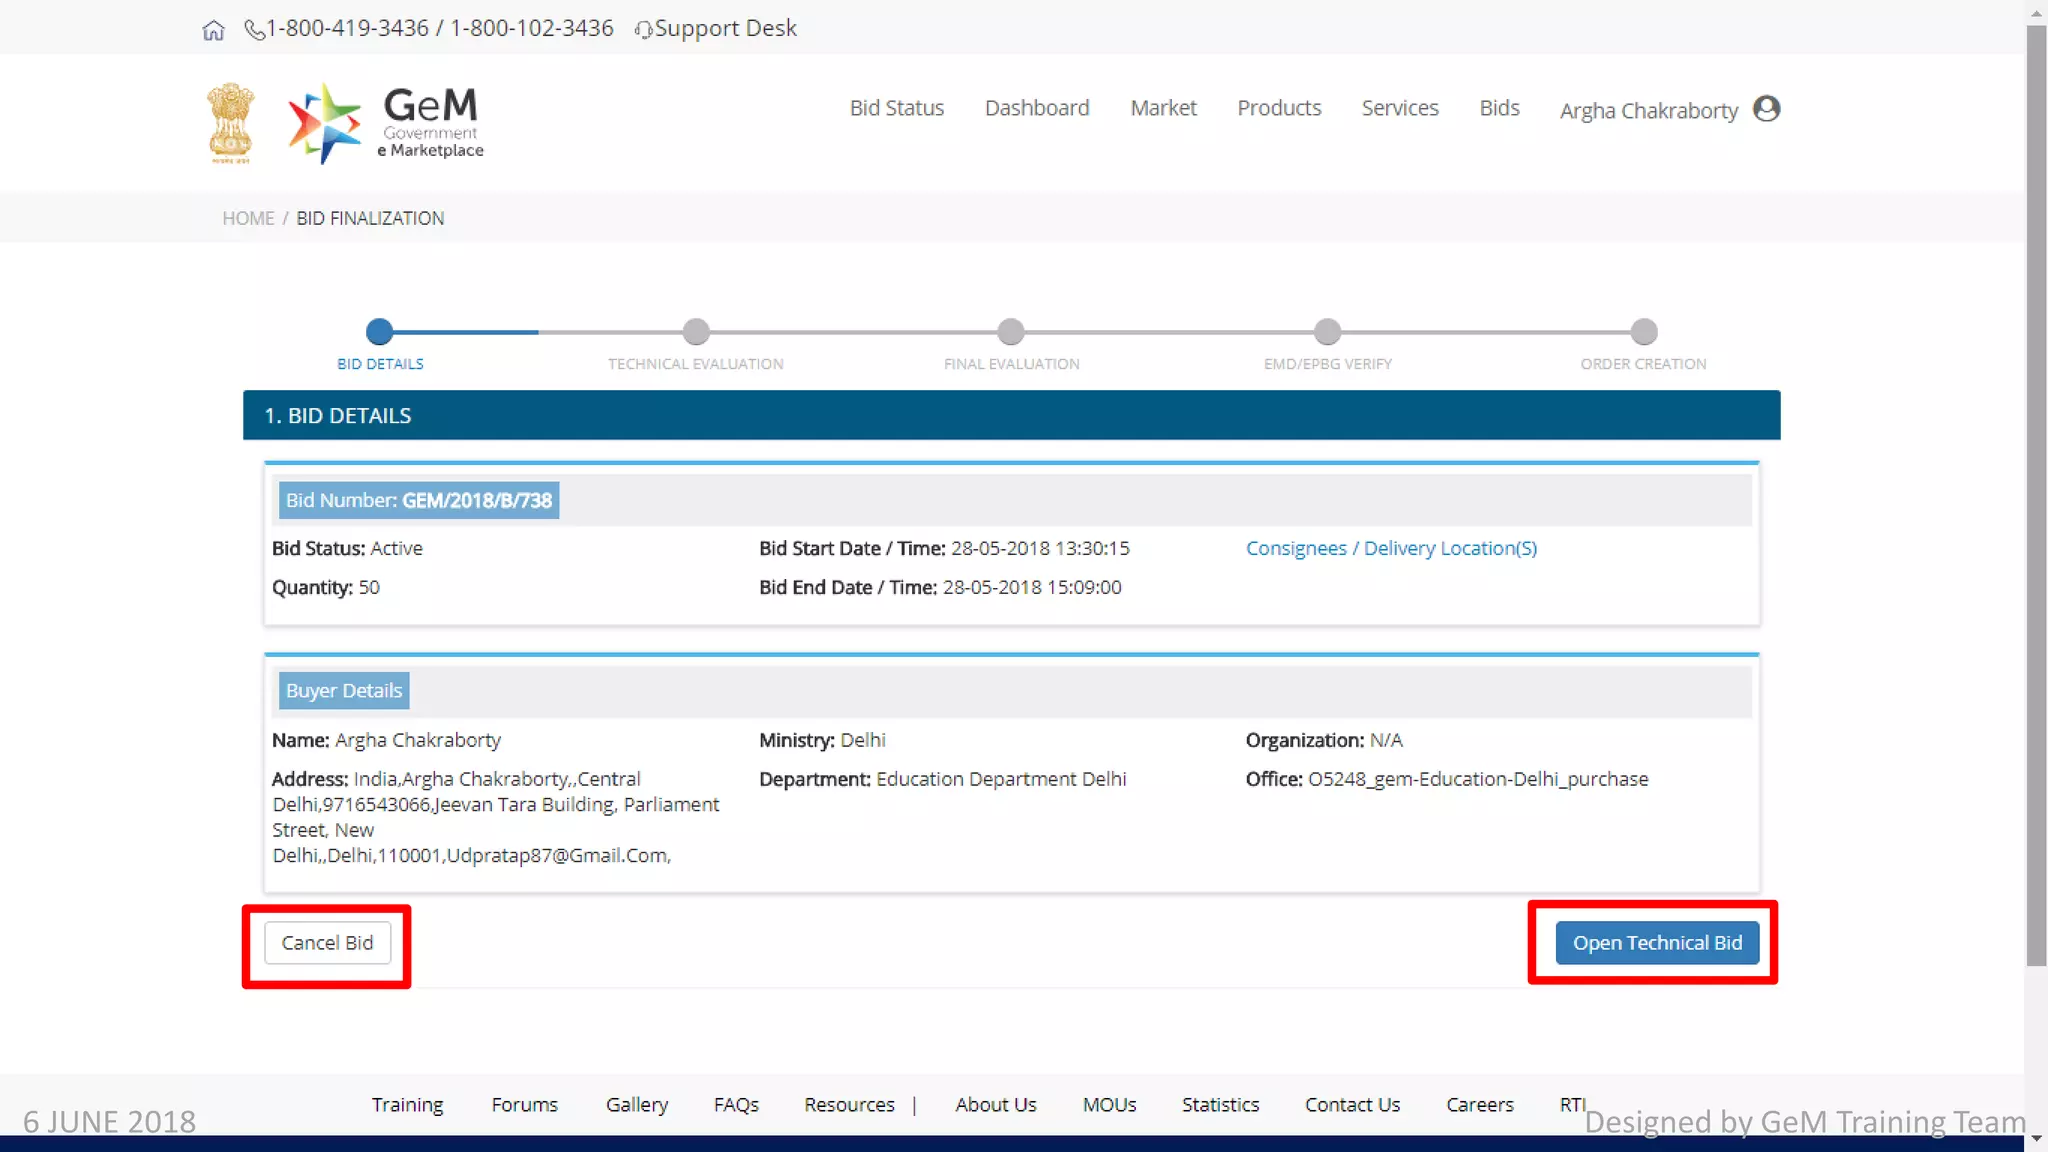
Task: Open the FAQs footer link
Action: (x=735, y=1104)
